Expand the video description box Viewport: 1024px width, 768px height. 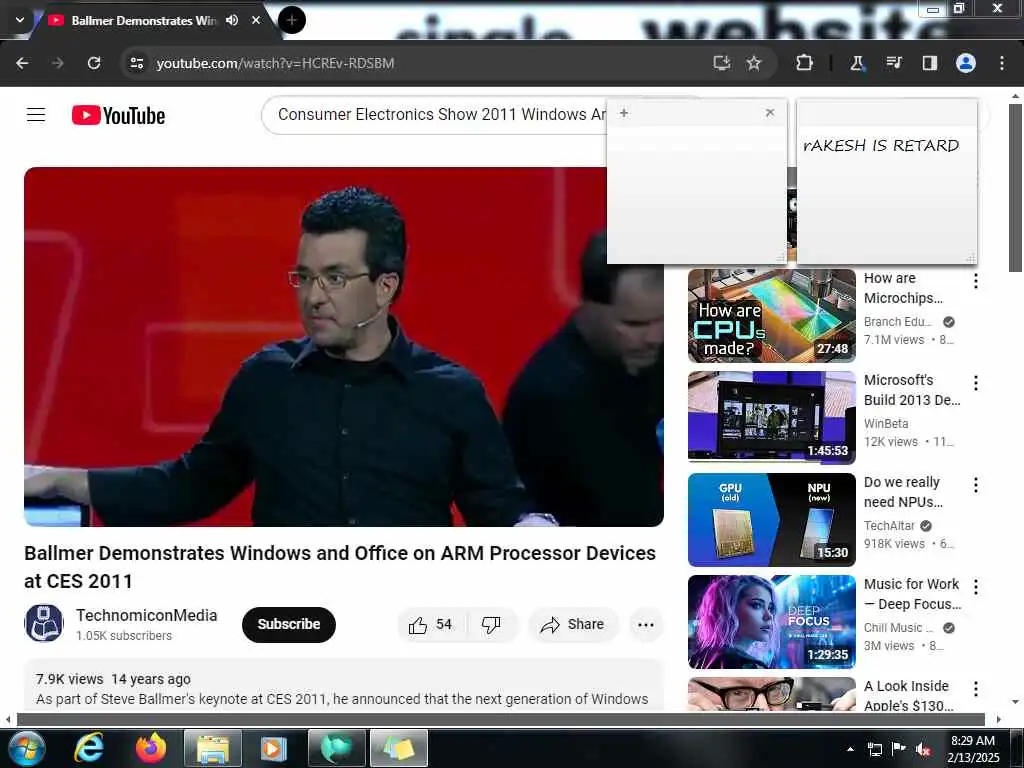click(x=344, y=684)
